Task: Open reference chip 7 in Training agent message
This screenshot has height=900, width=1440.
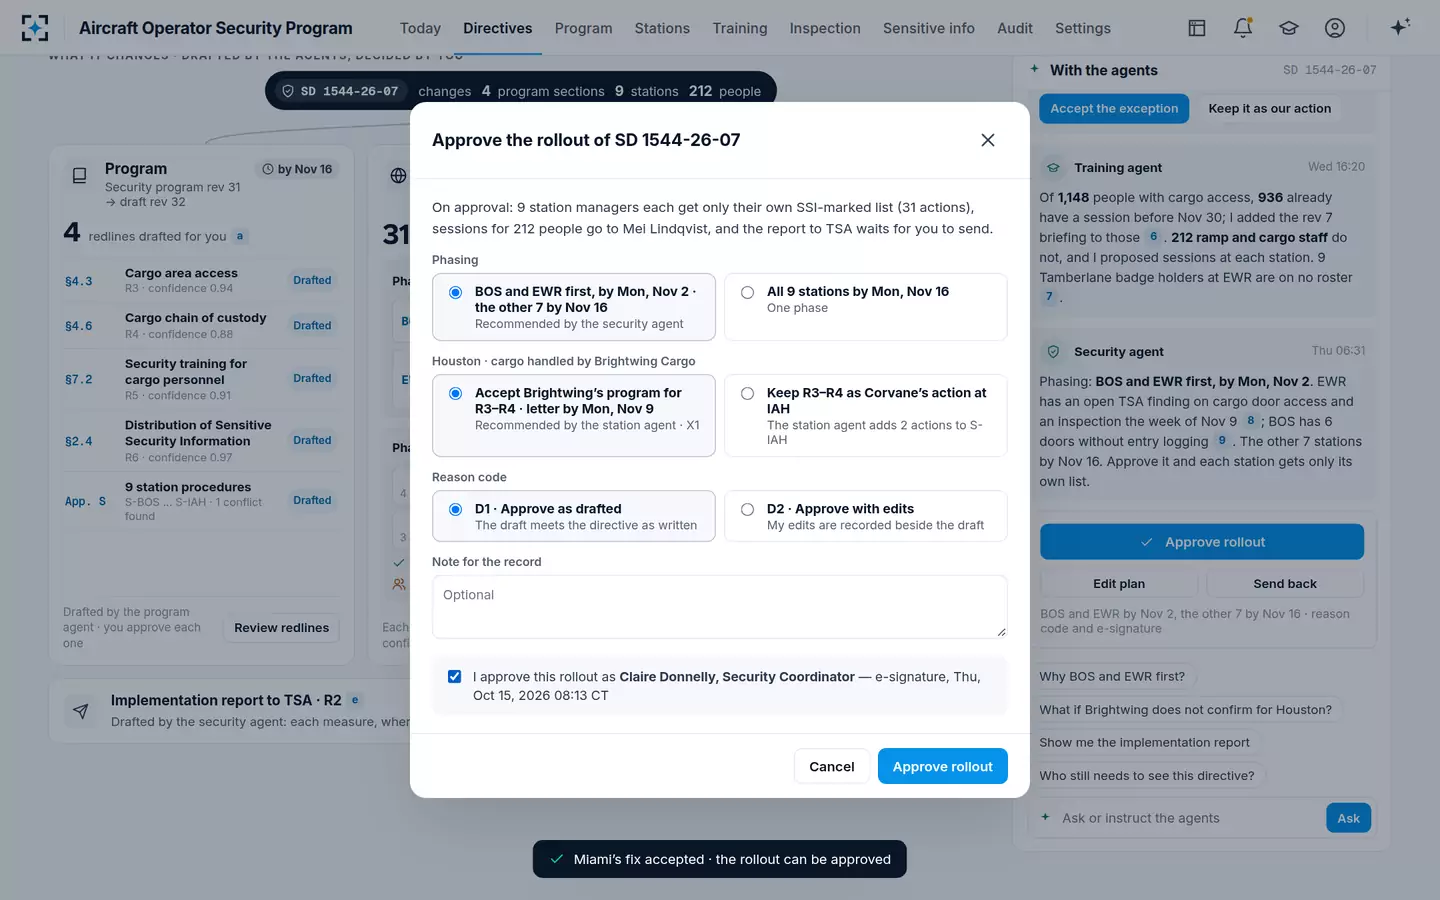Action: [1049, 297]
